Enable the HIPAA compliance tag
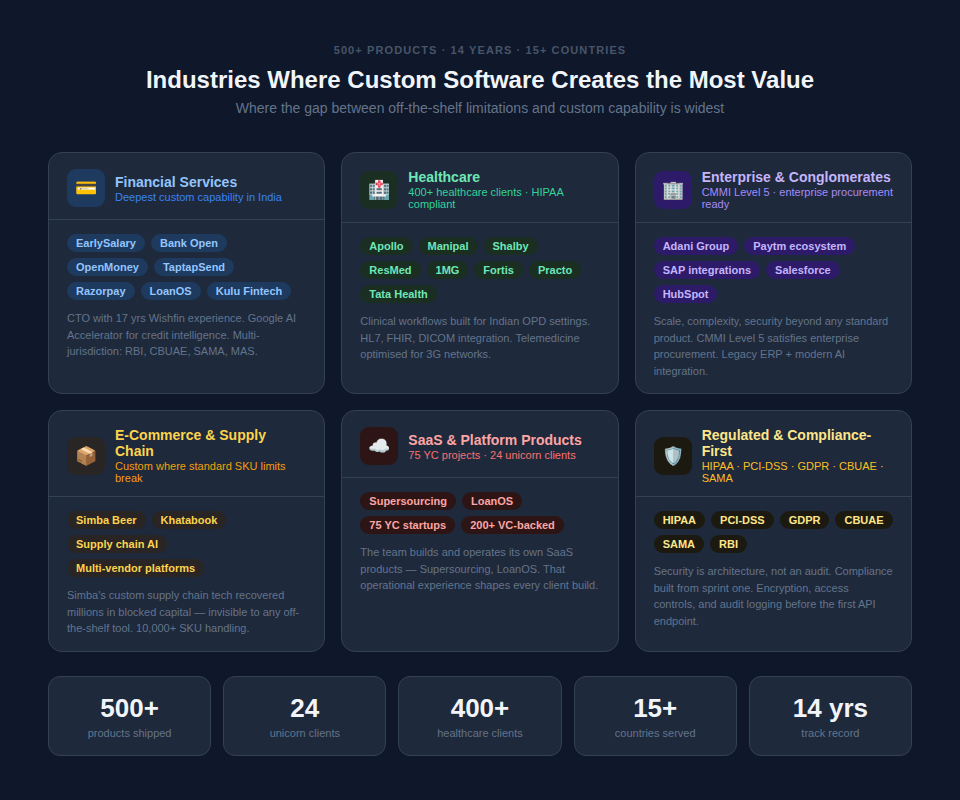 click(x=679, y=520)
